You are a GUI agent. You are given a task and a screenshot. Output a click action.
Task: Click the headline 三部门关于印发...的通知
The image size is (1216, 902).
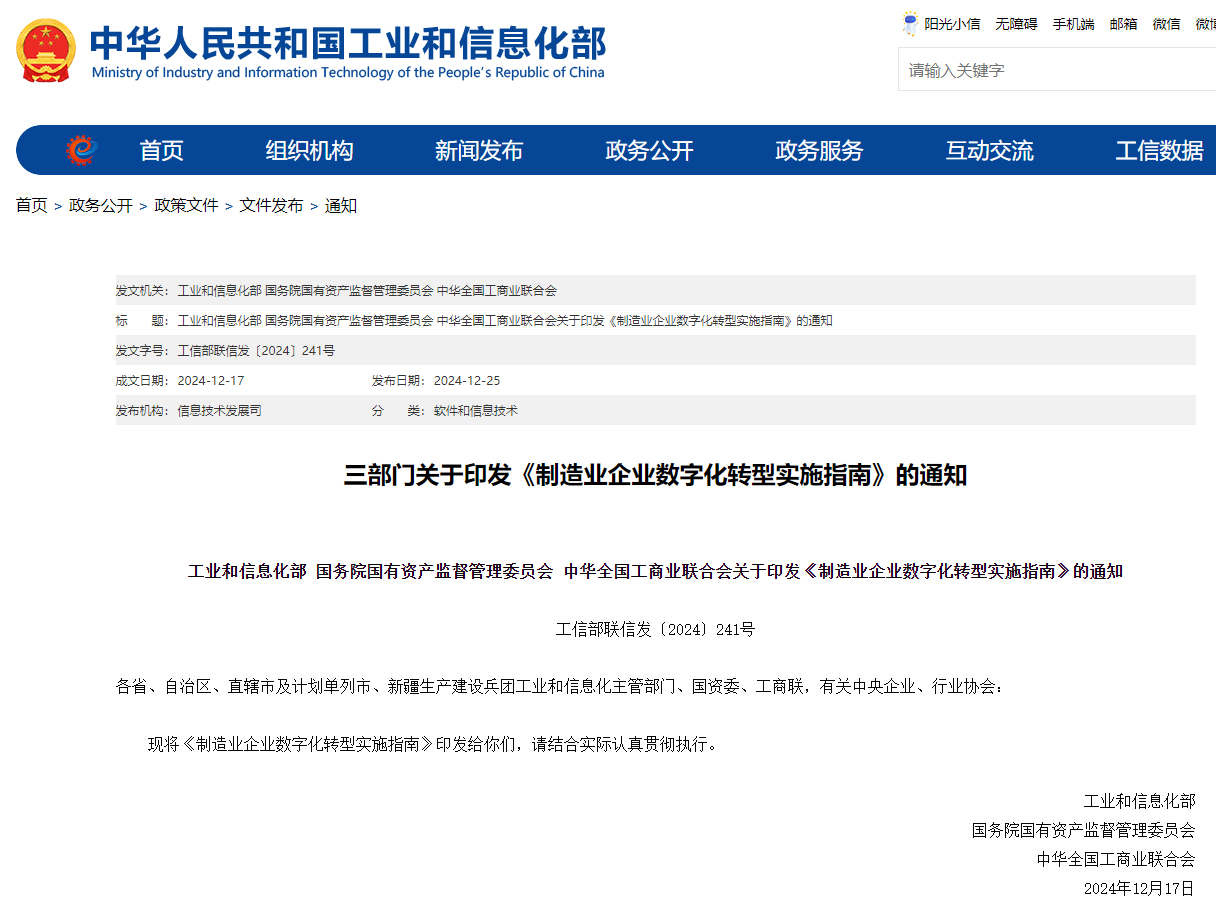656,475
